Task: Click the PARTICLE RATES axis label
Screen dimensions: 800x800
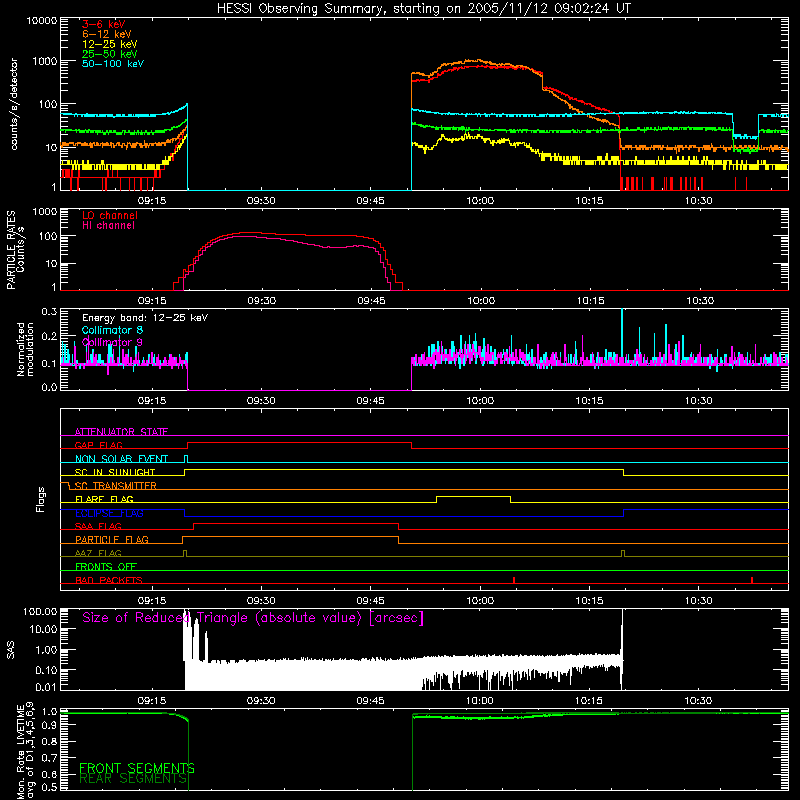Action: point(11,250)
